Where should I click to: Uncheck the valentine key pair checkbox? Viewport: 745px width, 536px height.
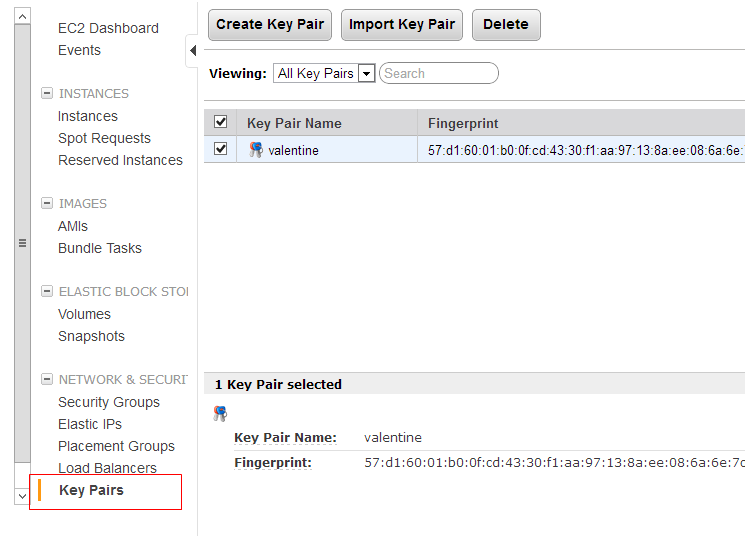pyautogui.click(x=220, y=149)
